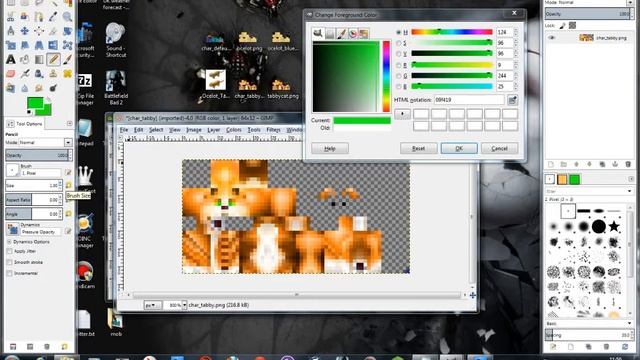Select the Blur/Sharpen droplet tool
Viewport: 640px width, 360px height.
[x=25, y=88]
